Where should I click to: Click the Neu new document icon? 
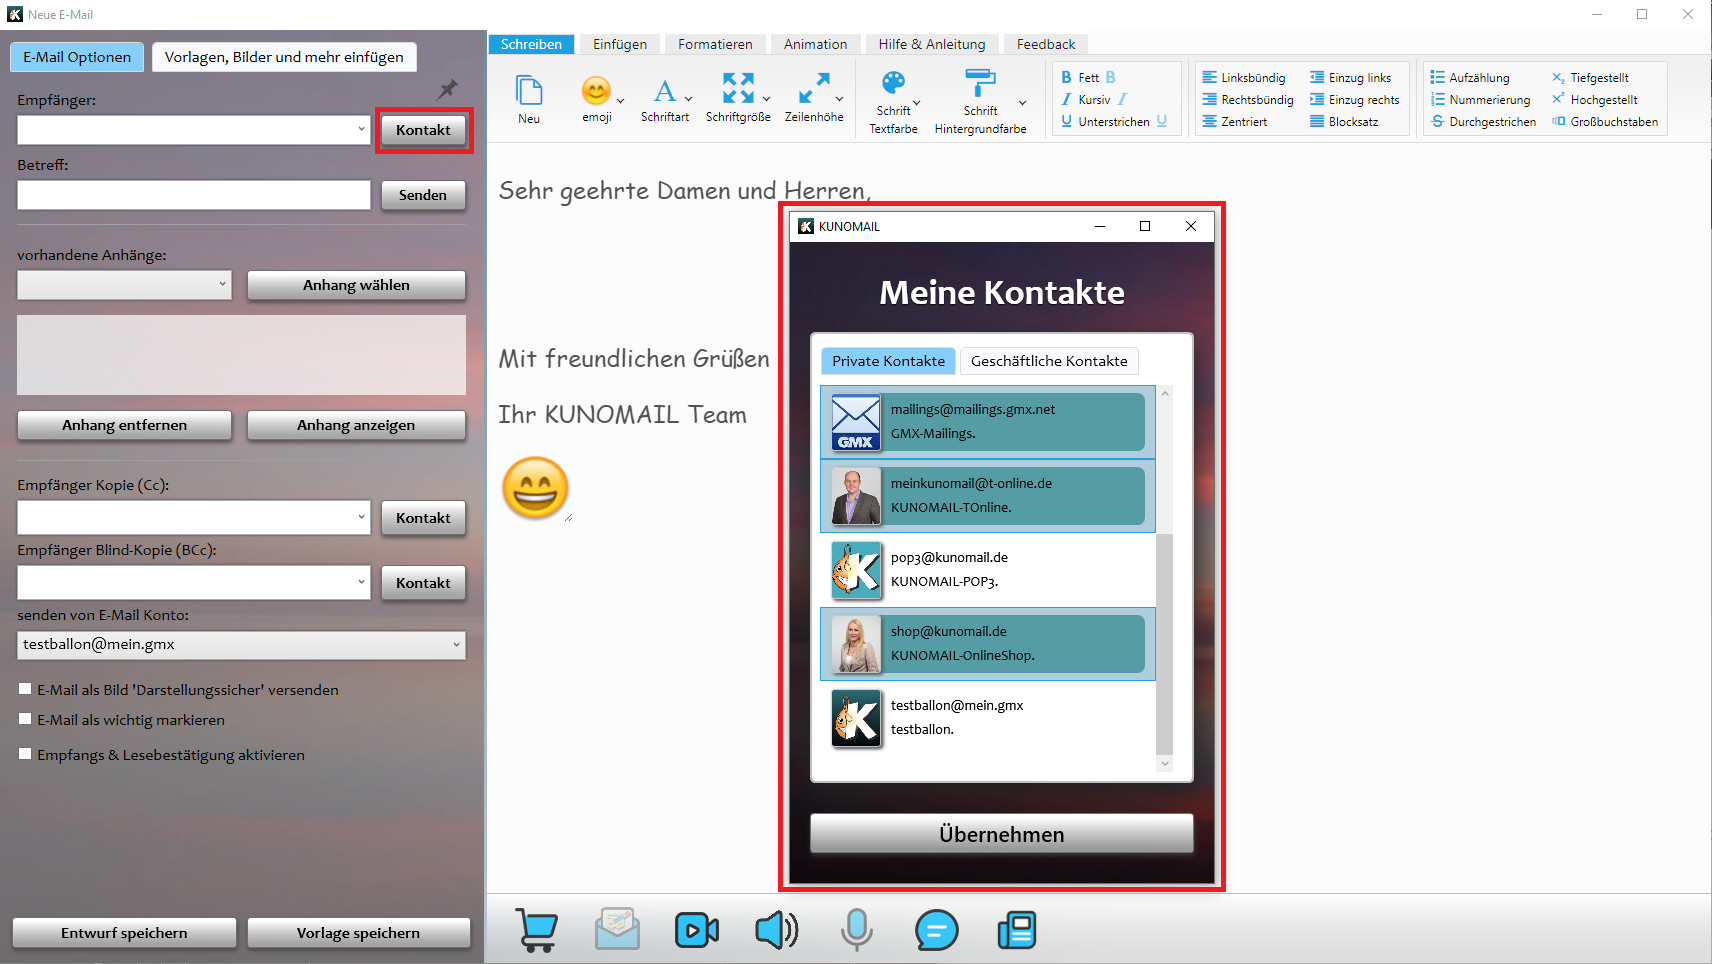(529, 90)
